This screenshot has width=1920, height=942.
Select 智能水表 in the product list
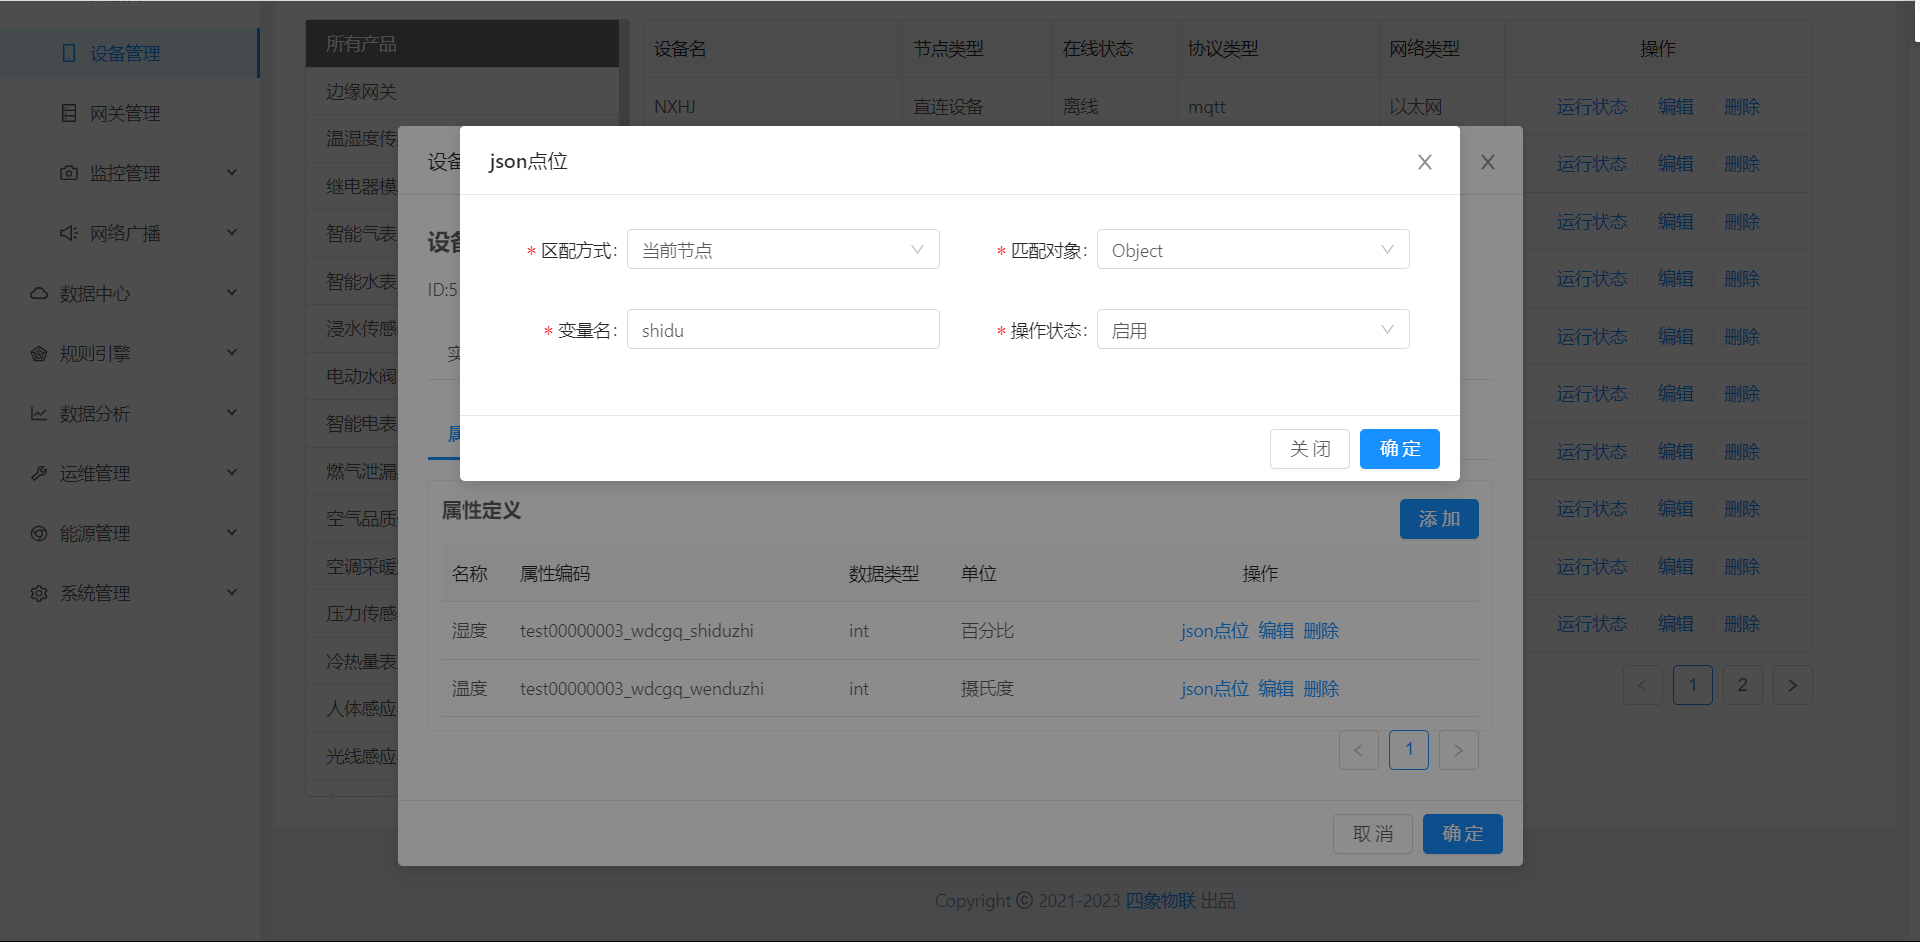[362, 281]
